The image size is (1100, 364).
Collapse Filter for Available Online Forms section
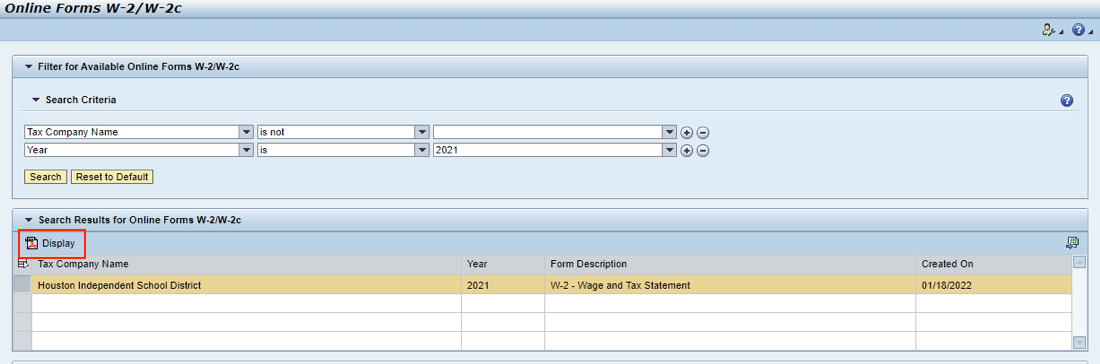29,67
